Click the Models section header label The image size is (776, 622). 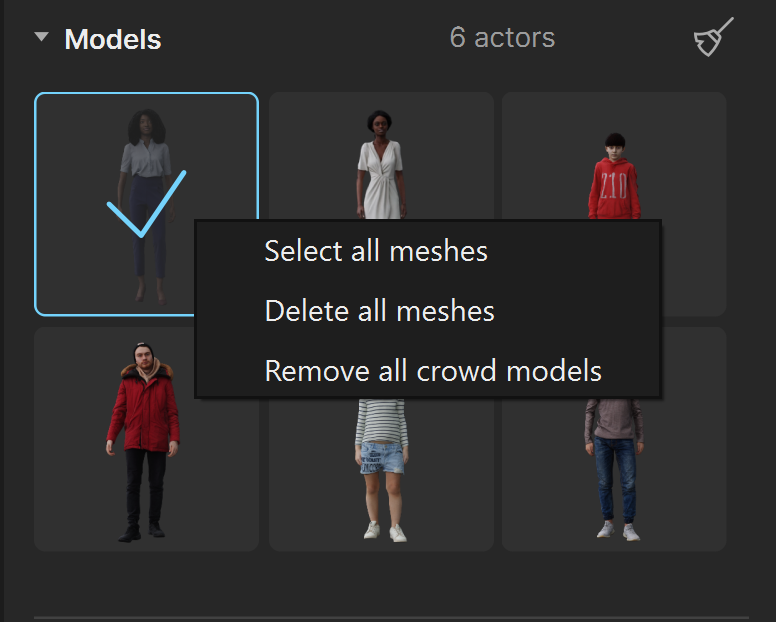tap(113, 39)
